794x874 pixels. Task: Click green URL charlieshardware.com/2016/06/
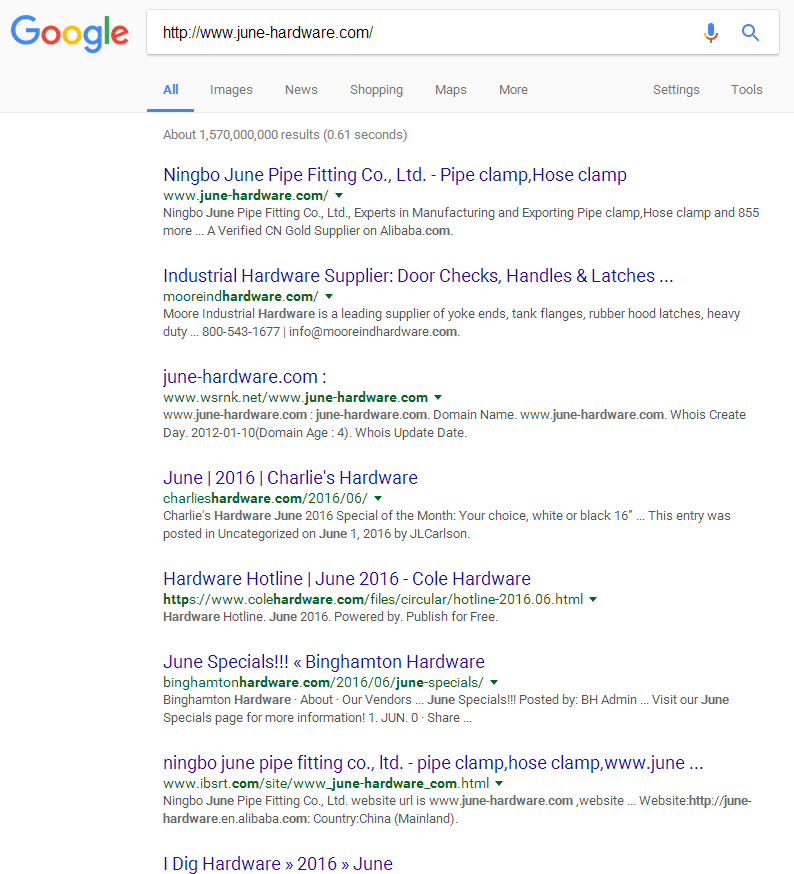pyautogui.click(x=265, y=498)
